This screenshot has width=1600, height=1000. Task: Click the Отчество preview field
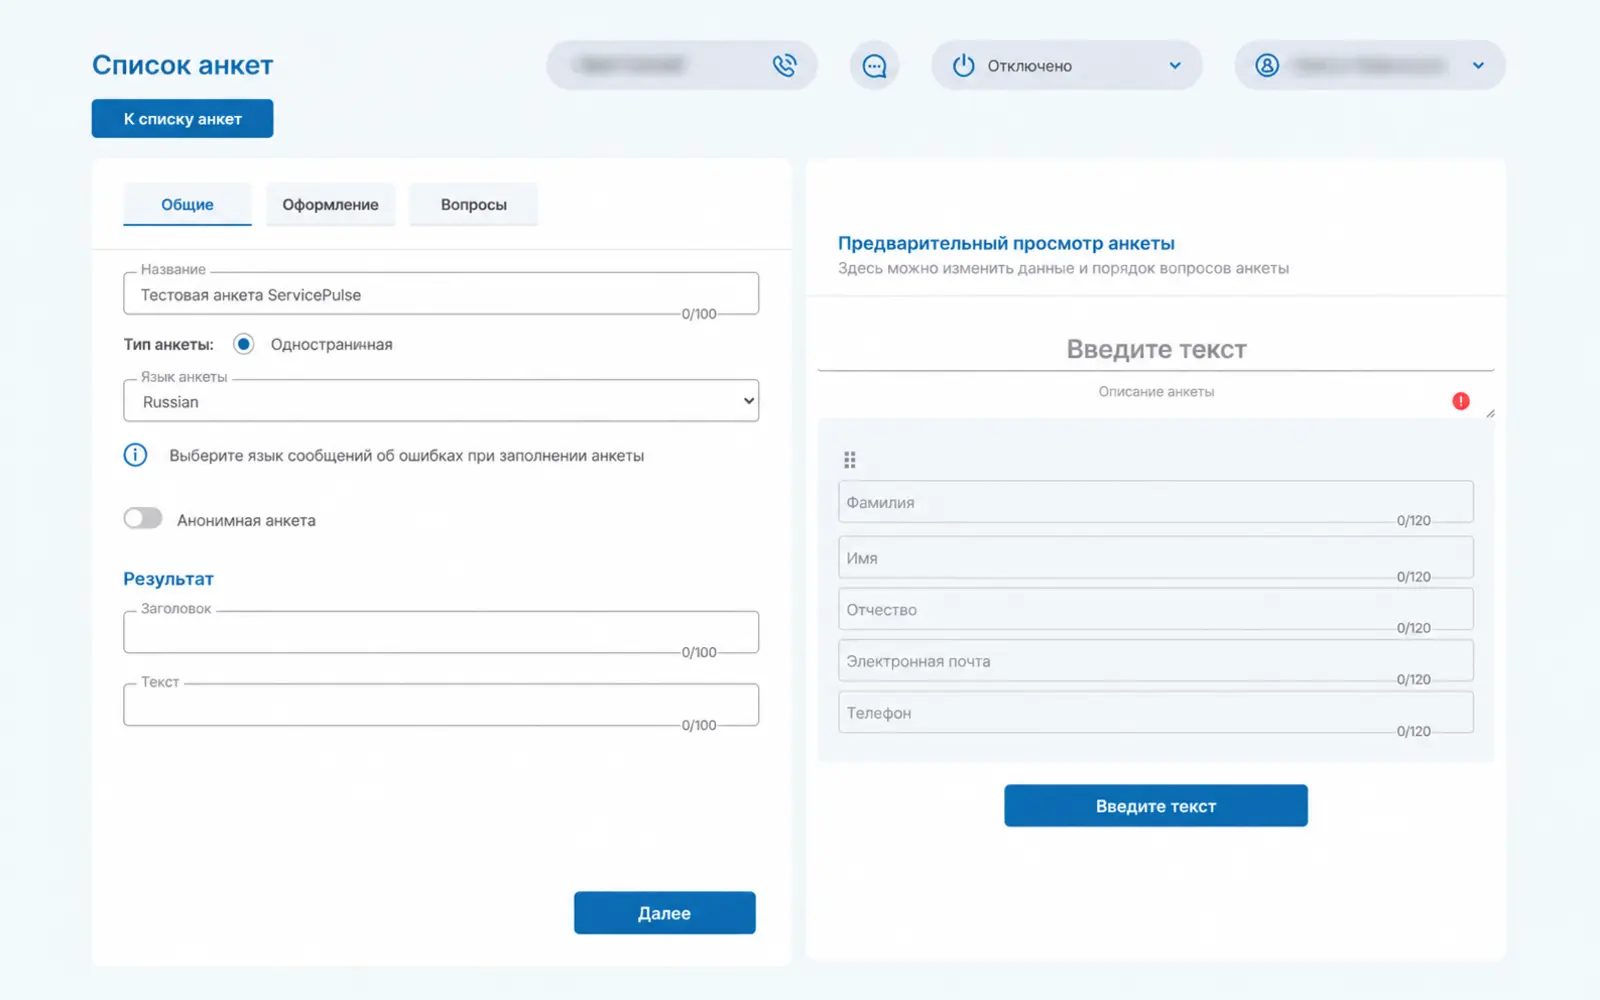pyautogui.click(x=1156, y=610)
